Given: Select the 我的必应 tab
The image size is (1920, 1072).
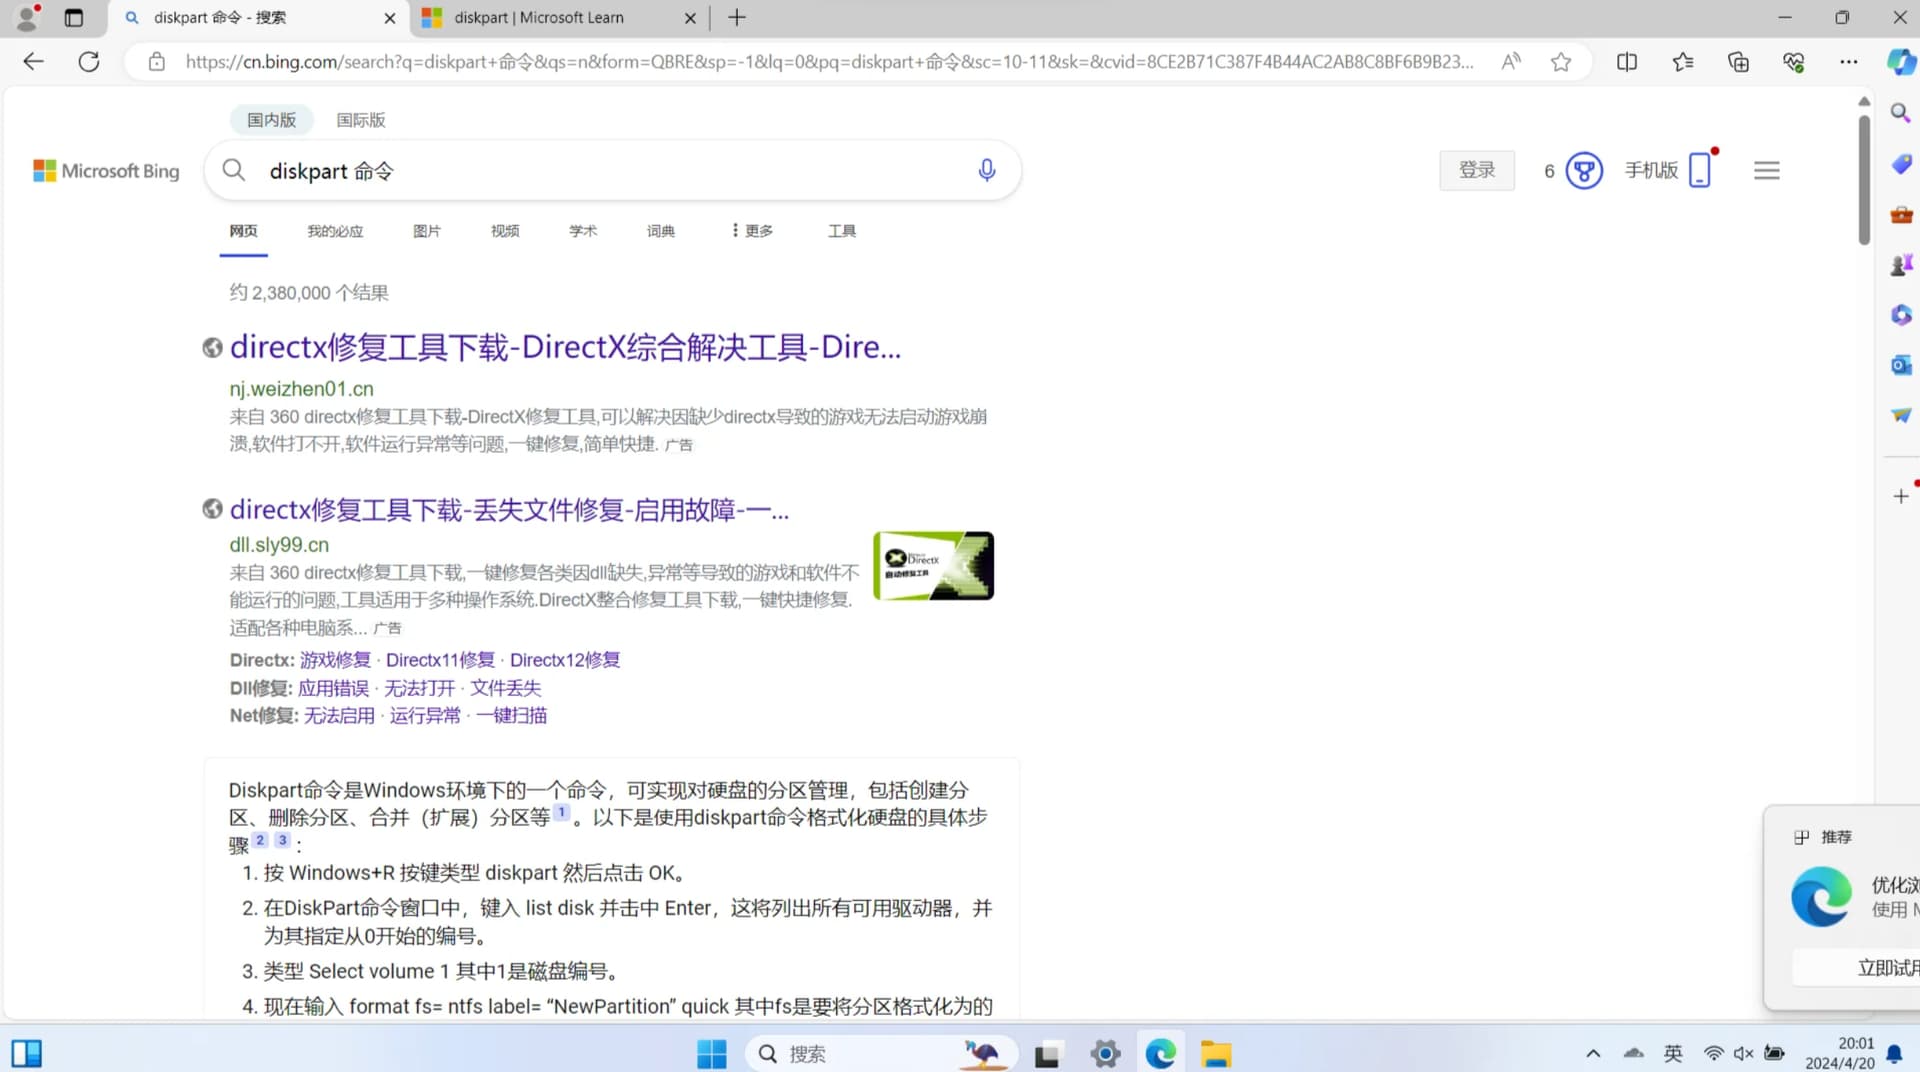Looking at the screenshot, I should pyautogui.click(x=335, y=231).
